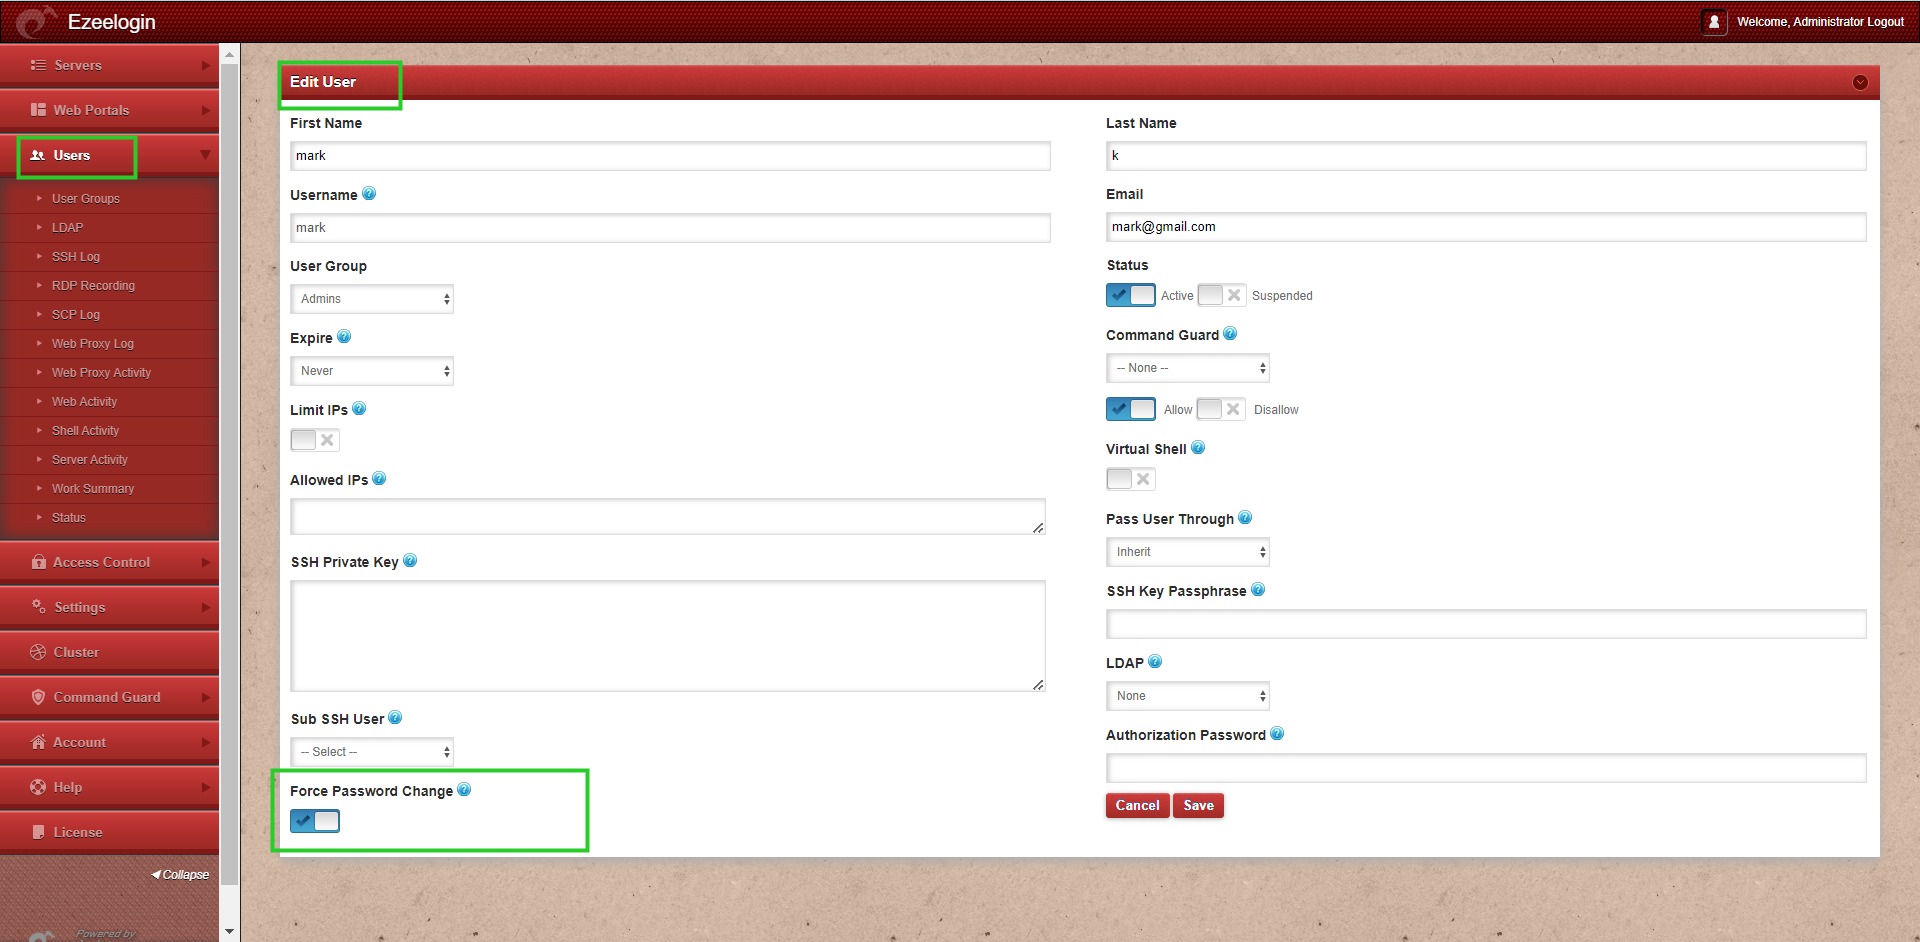Click the Pass User Through help icon
The width and height of the screenshot is (1920, 942).
click(1245, 518)
